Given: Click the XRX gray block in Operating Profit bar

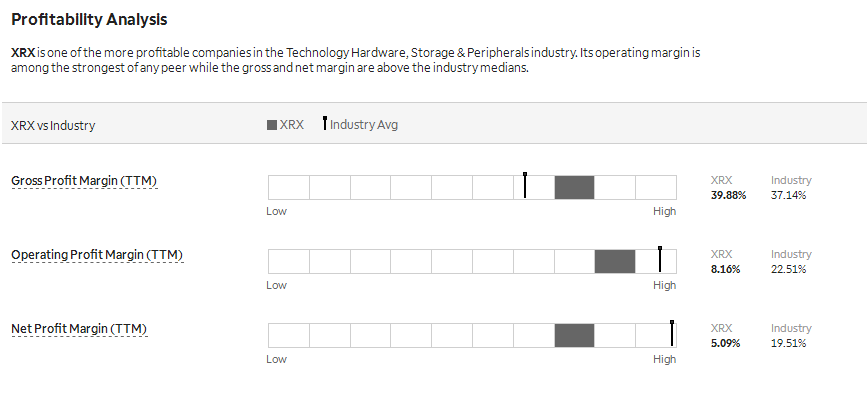Looking at the screenshot, I should [615, 261].
